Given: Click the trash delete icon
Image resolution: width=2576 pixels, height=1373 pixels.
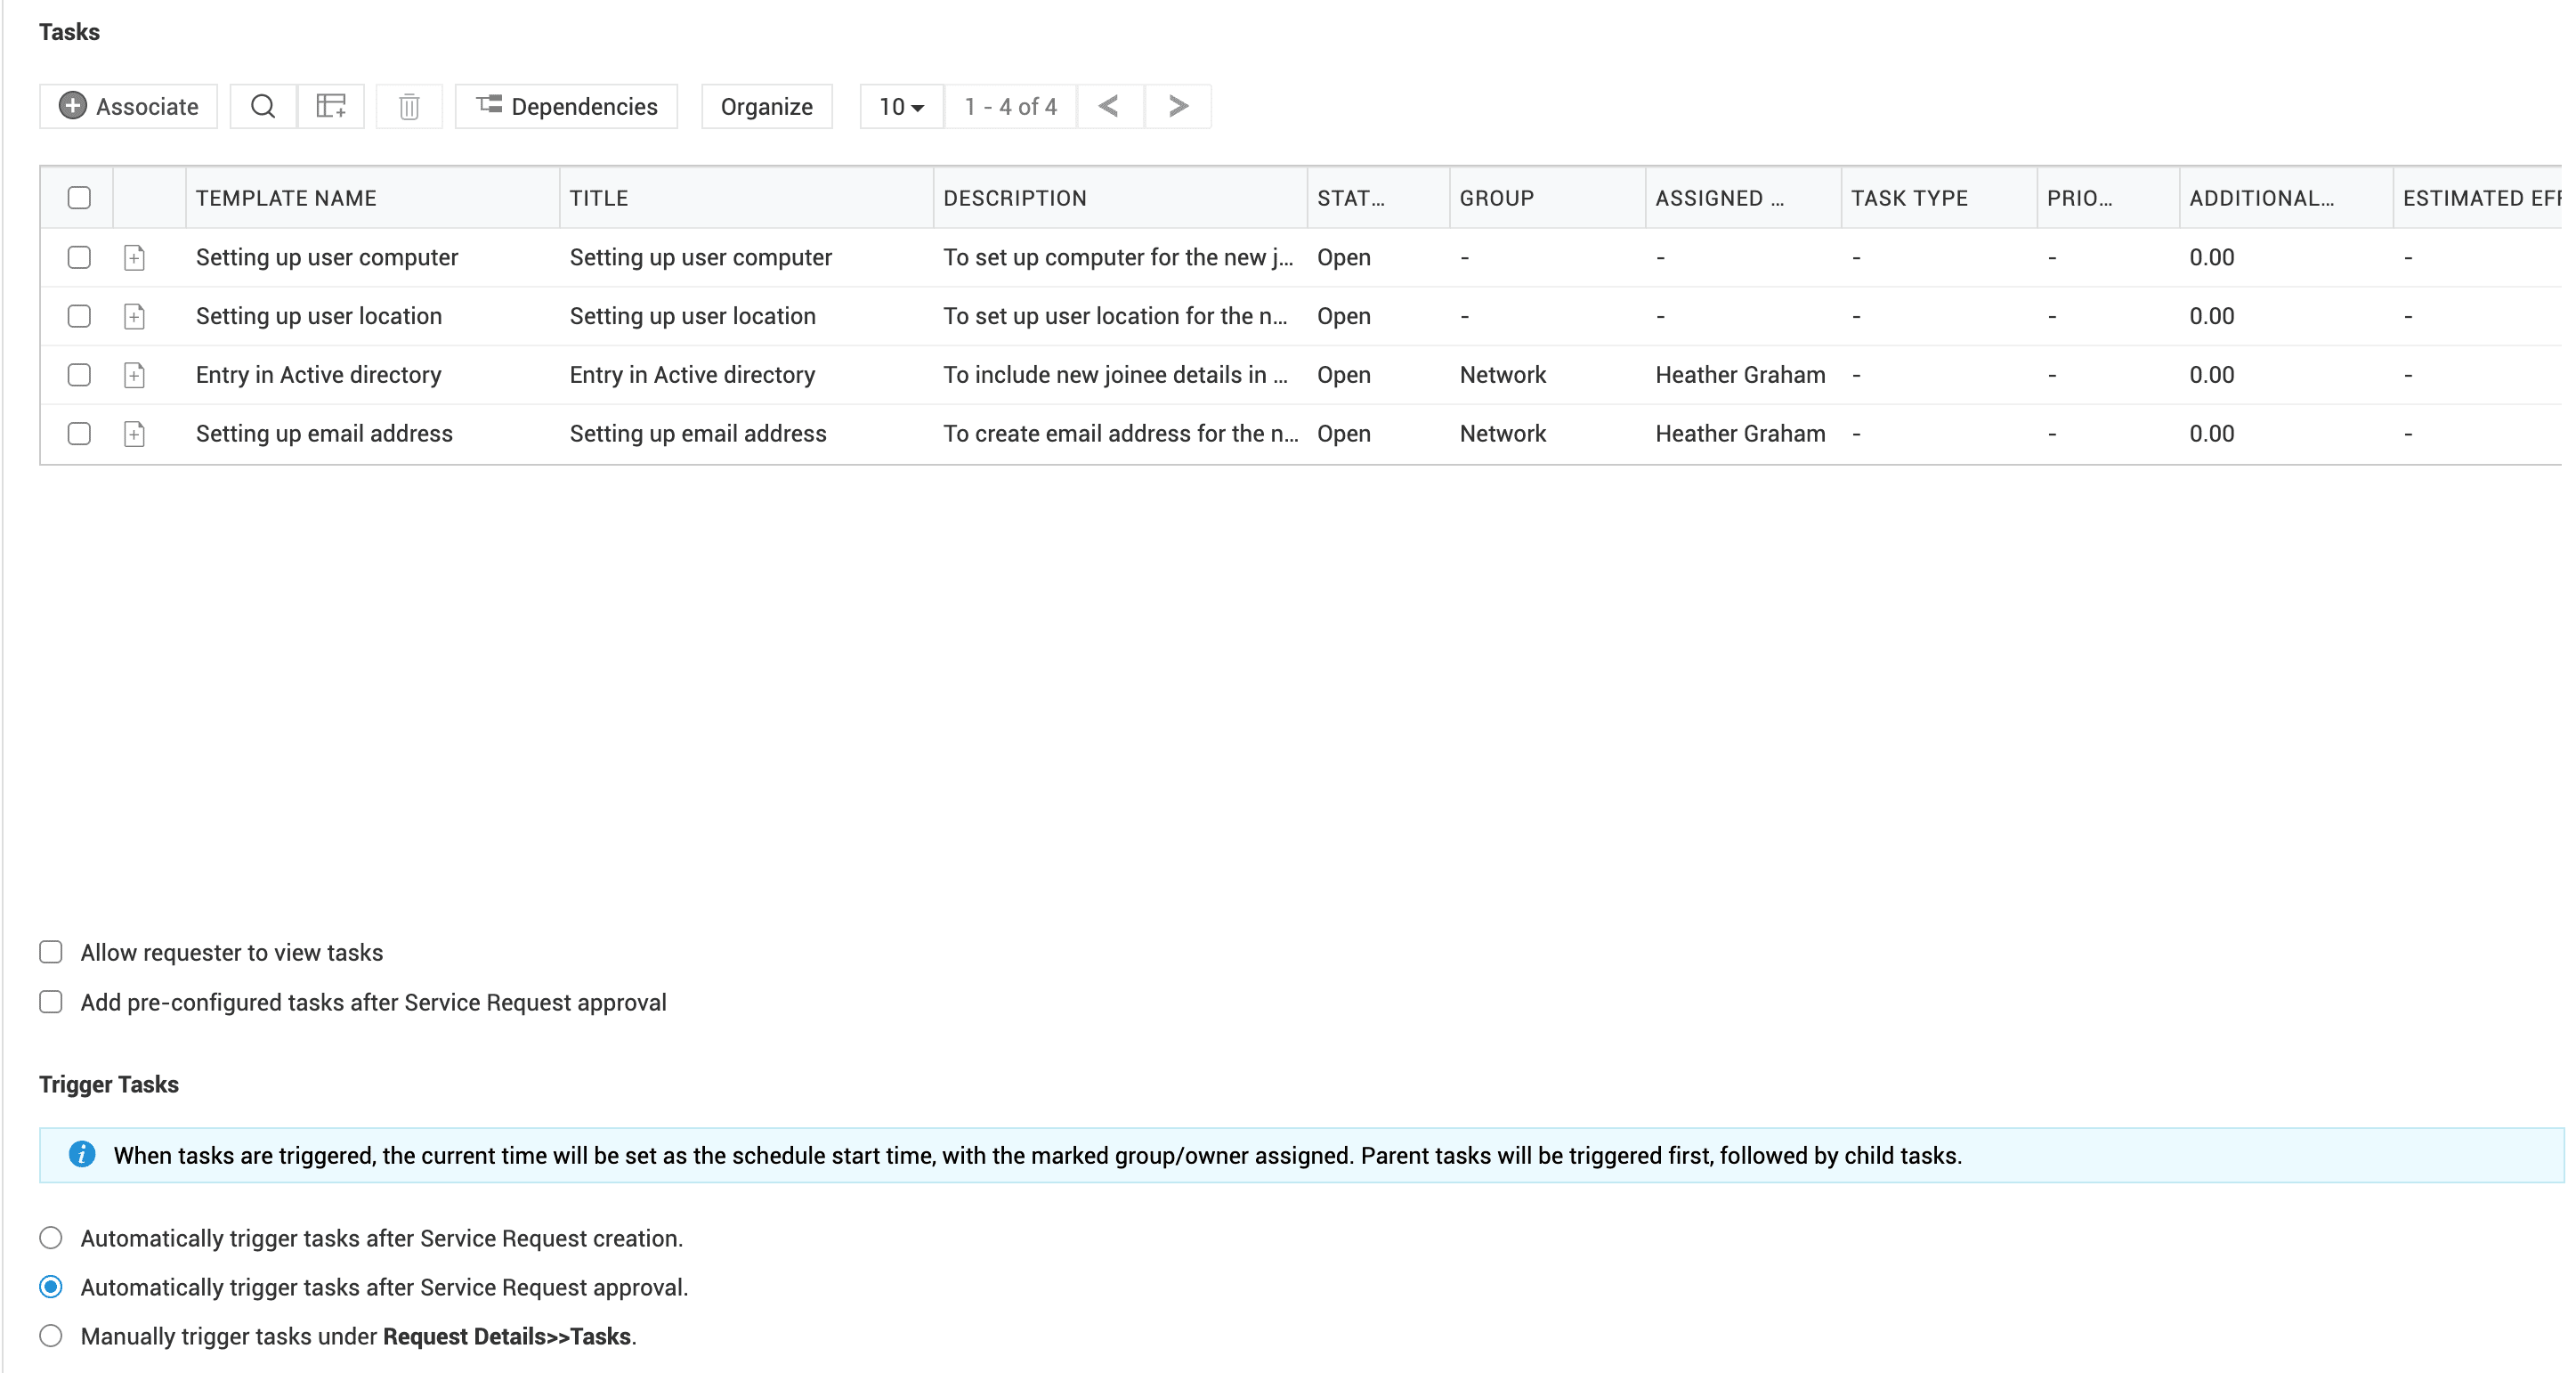Looking at the screenshot, I should 409,106.
